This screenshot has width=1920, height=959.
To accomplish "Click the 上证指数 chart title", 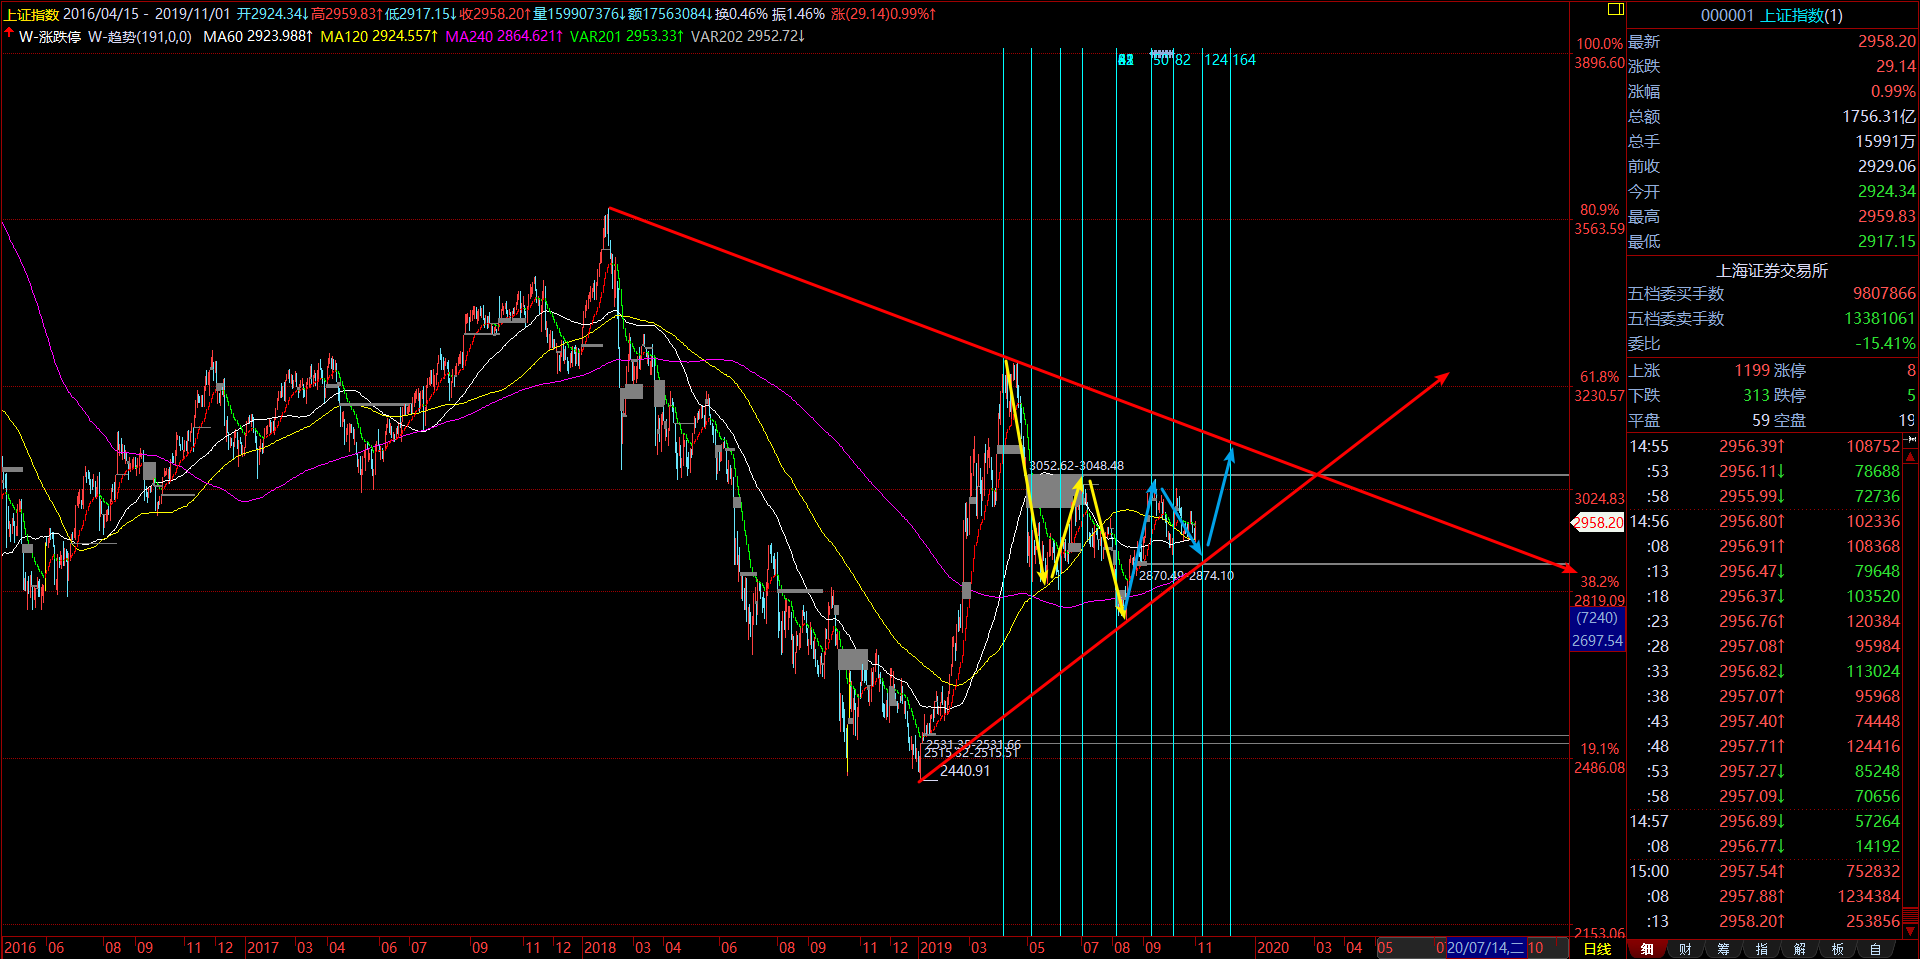I will coord(31,14).
